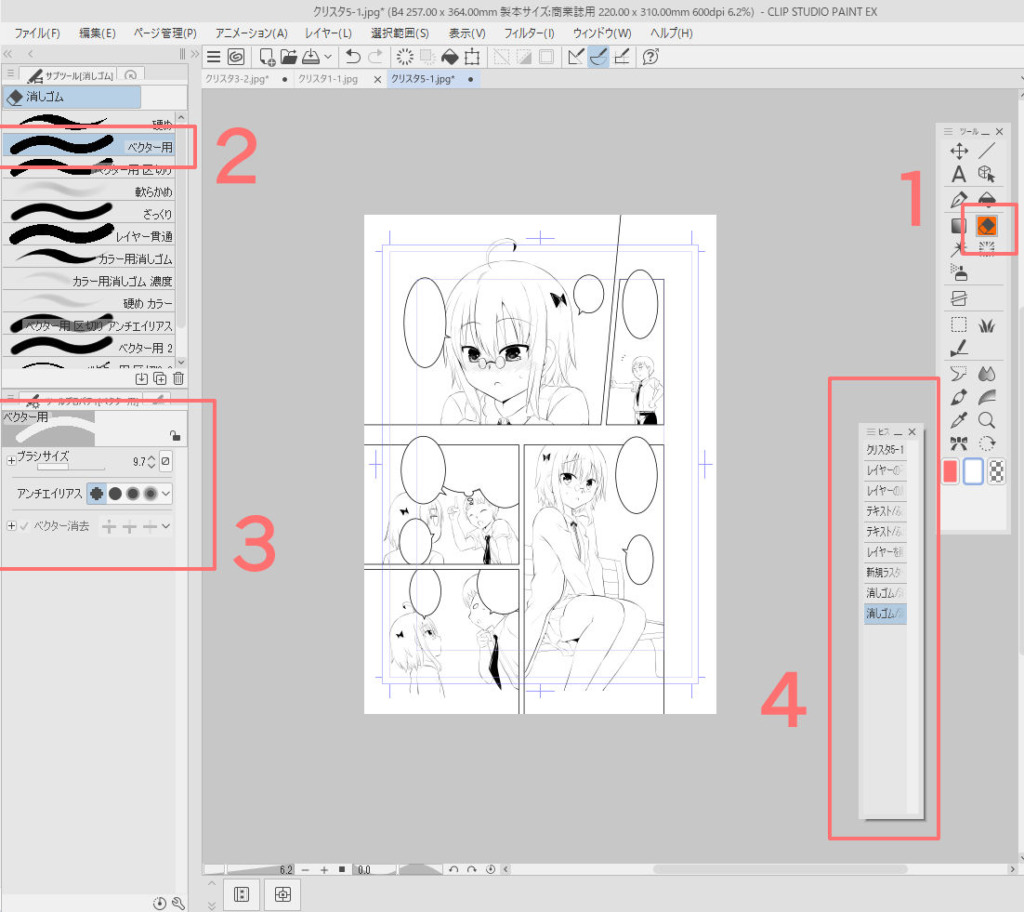Select the Gradient tool
Image resolution: width=1024 pixels, height=912 pixels.
coord(959,226)
